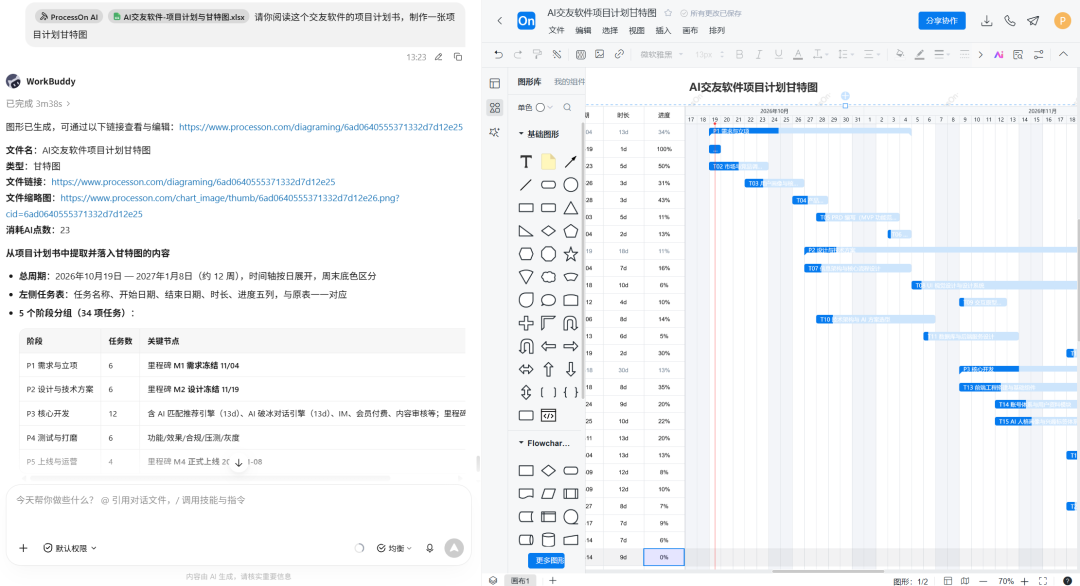Collapse the 基础图形 shape section
This screenshot has height=586, width=1080.
521,134
